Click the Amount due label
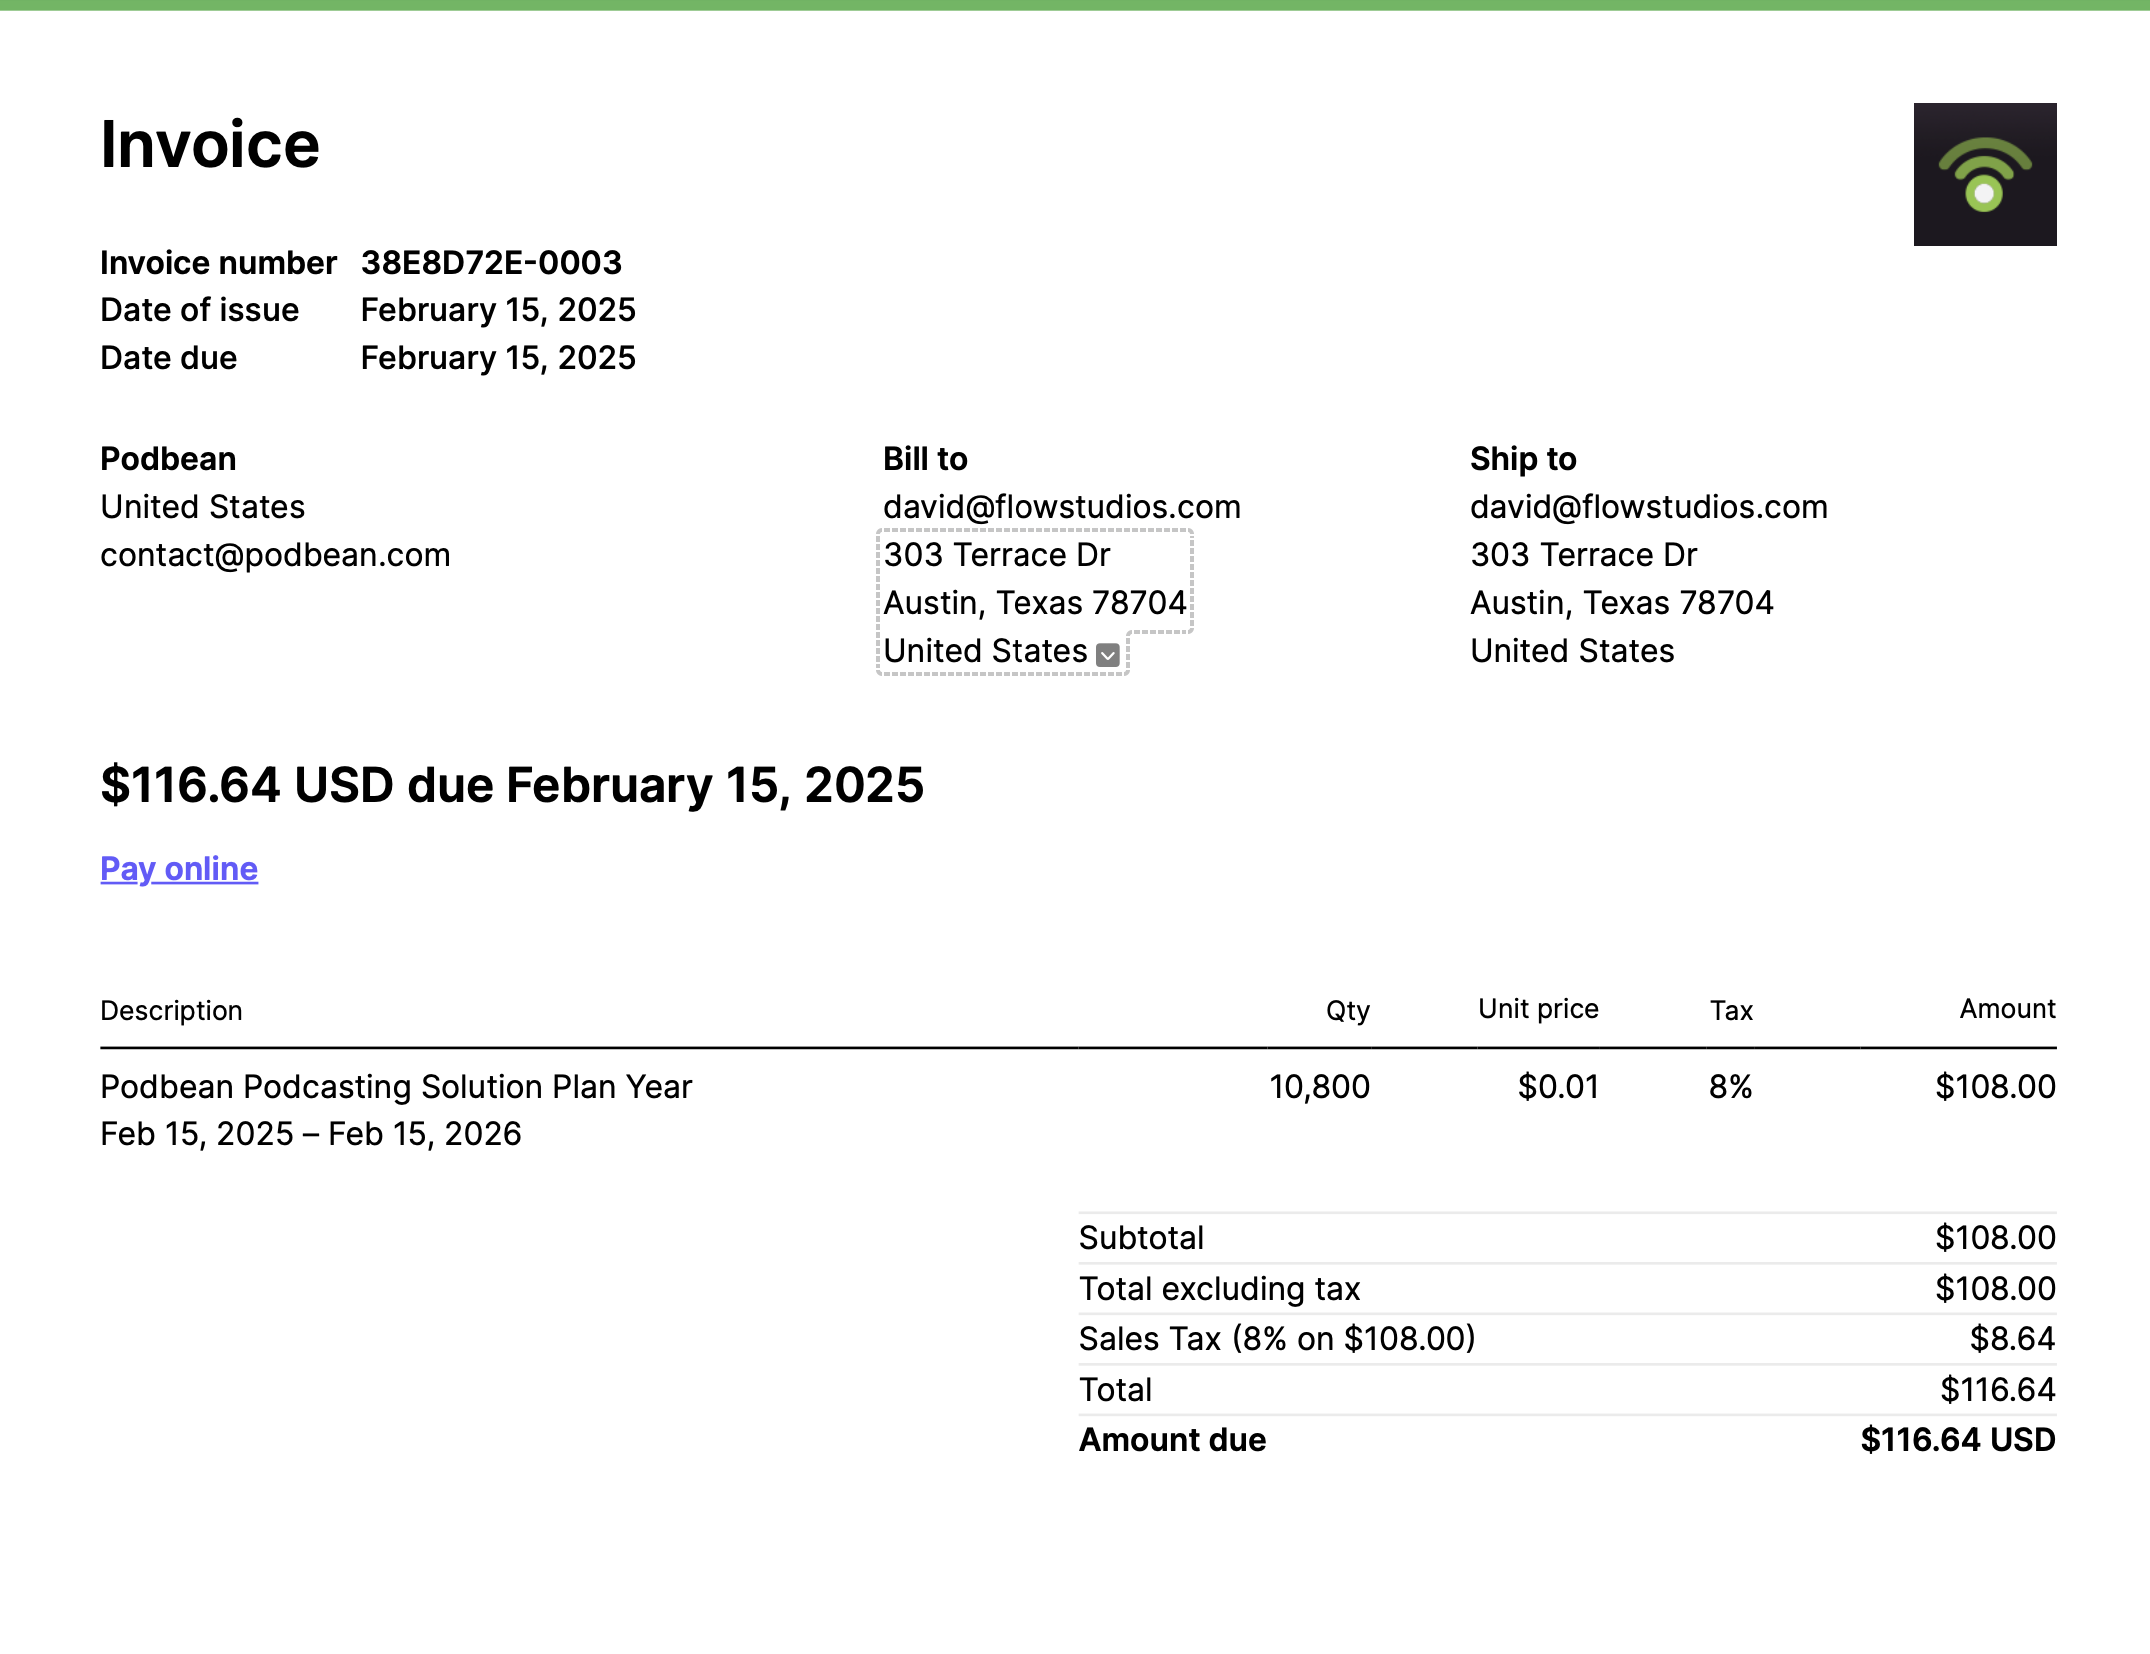Screen dimensions: 2150x1654 coord(1172,1440)
